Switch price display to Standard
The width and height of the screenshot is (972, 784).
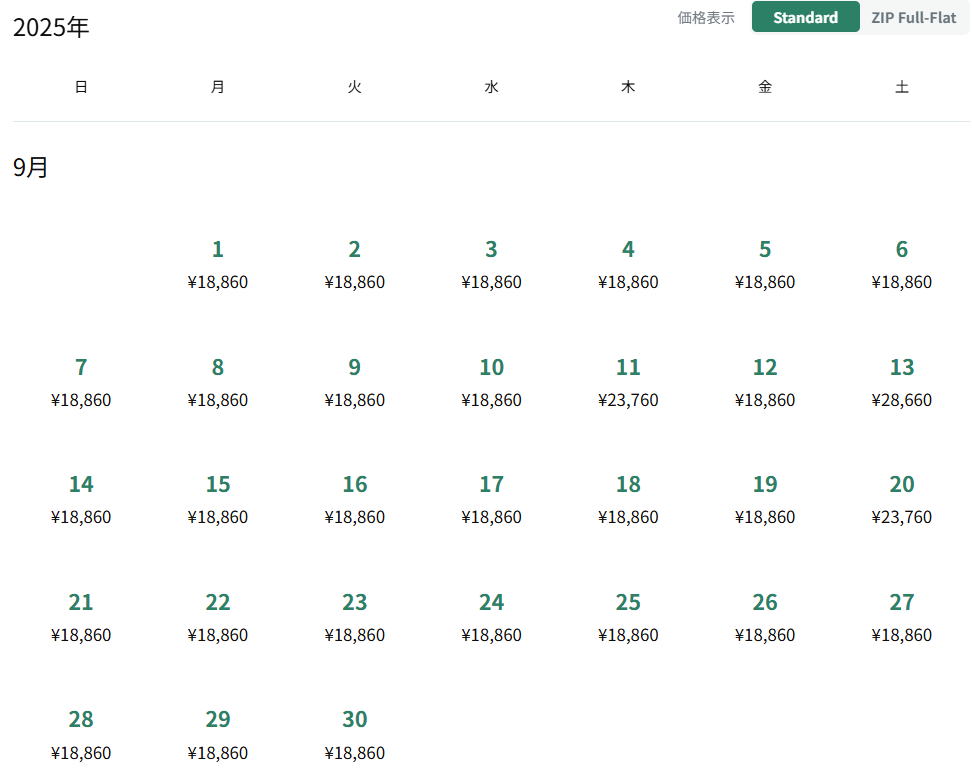[x=805, y=17]
